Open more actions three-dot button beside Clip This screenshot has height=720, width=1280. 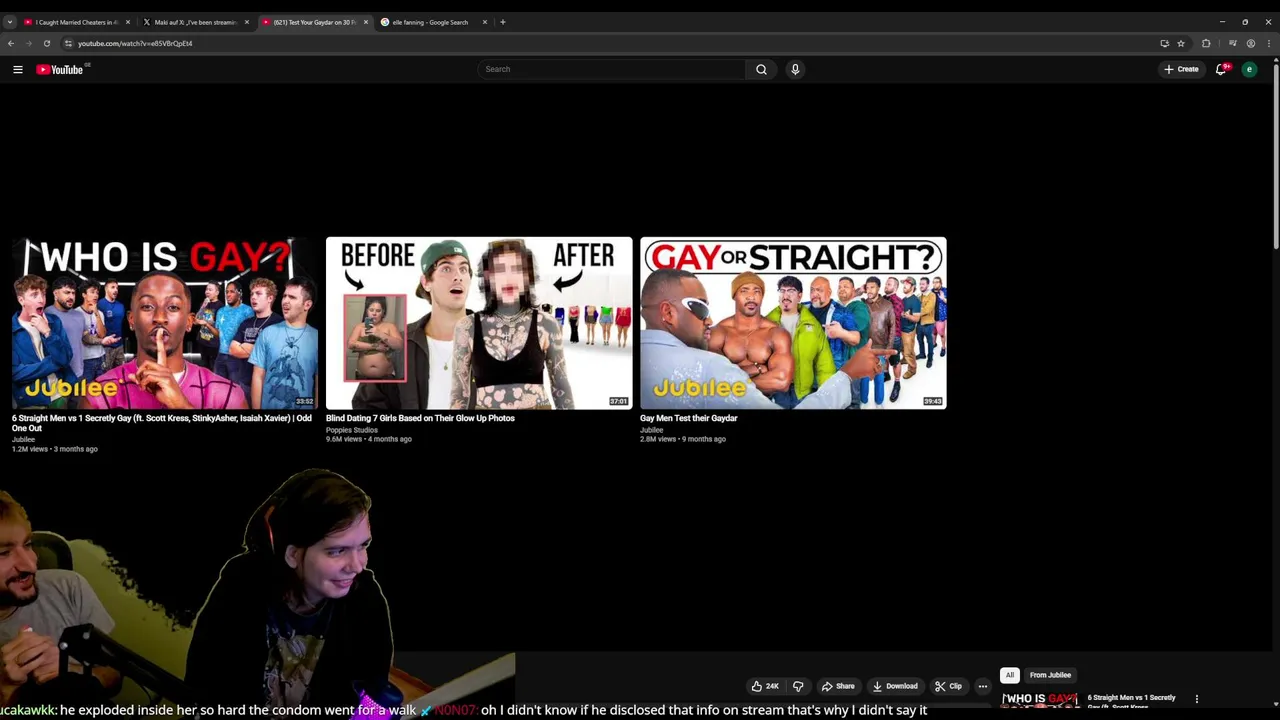click(x=983, y=686)
